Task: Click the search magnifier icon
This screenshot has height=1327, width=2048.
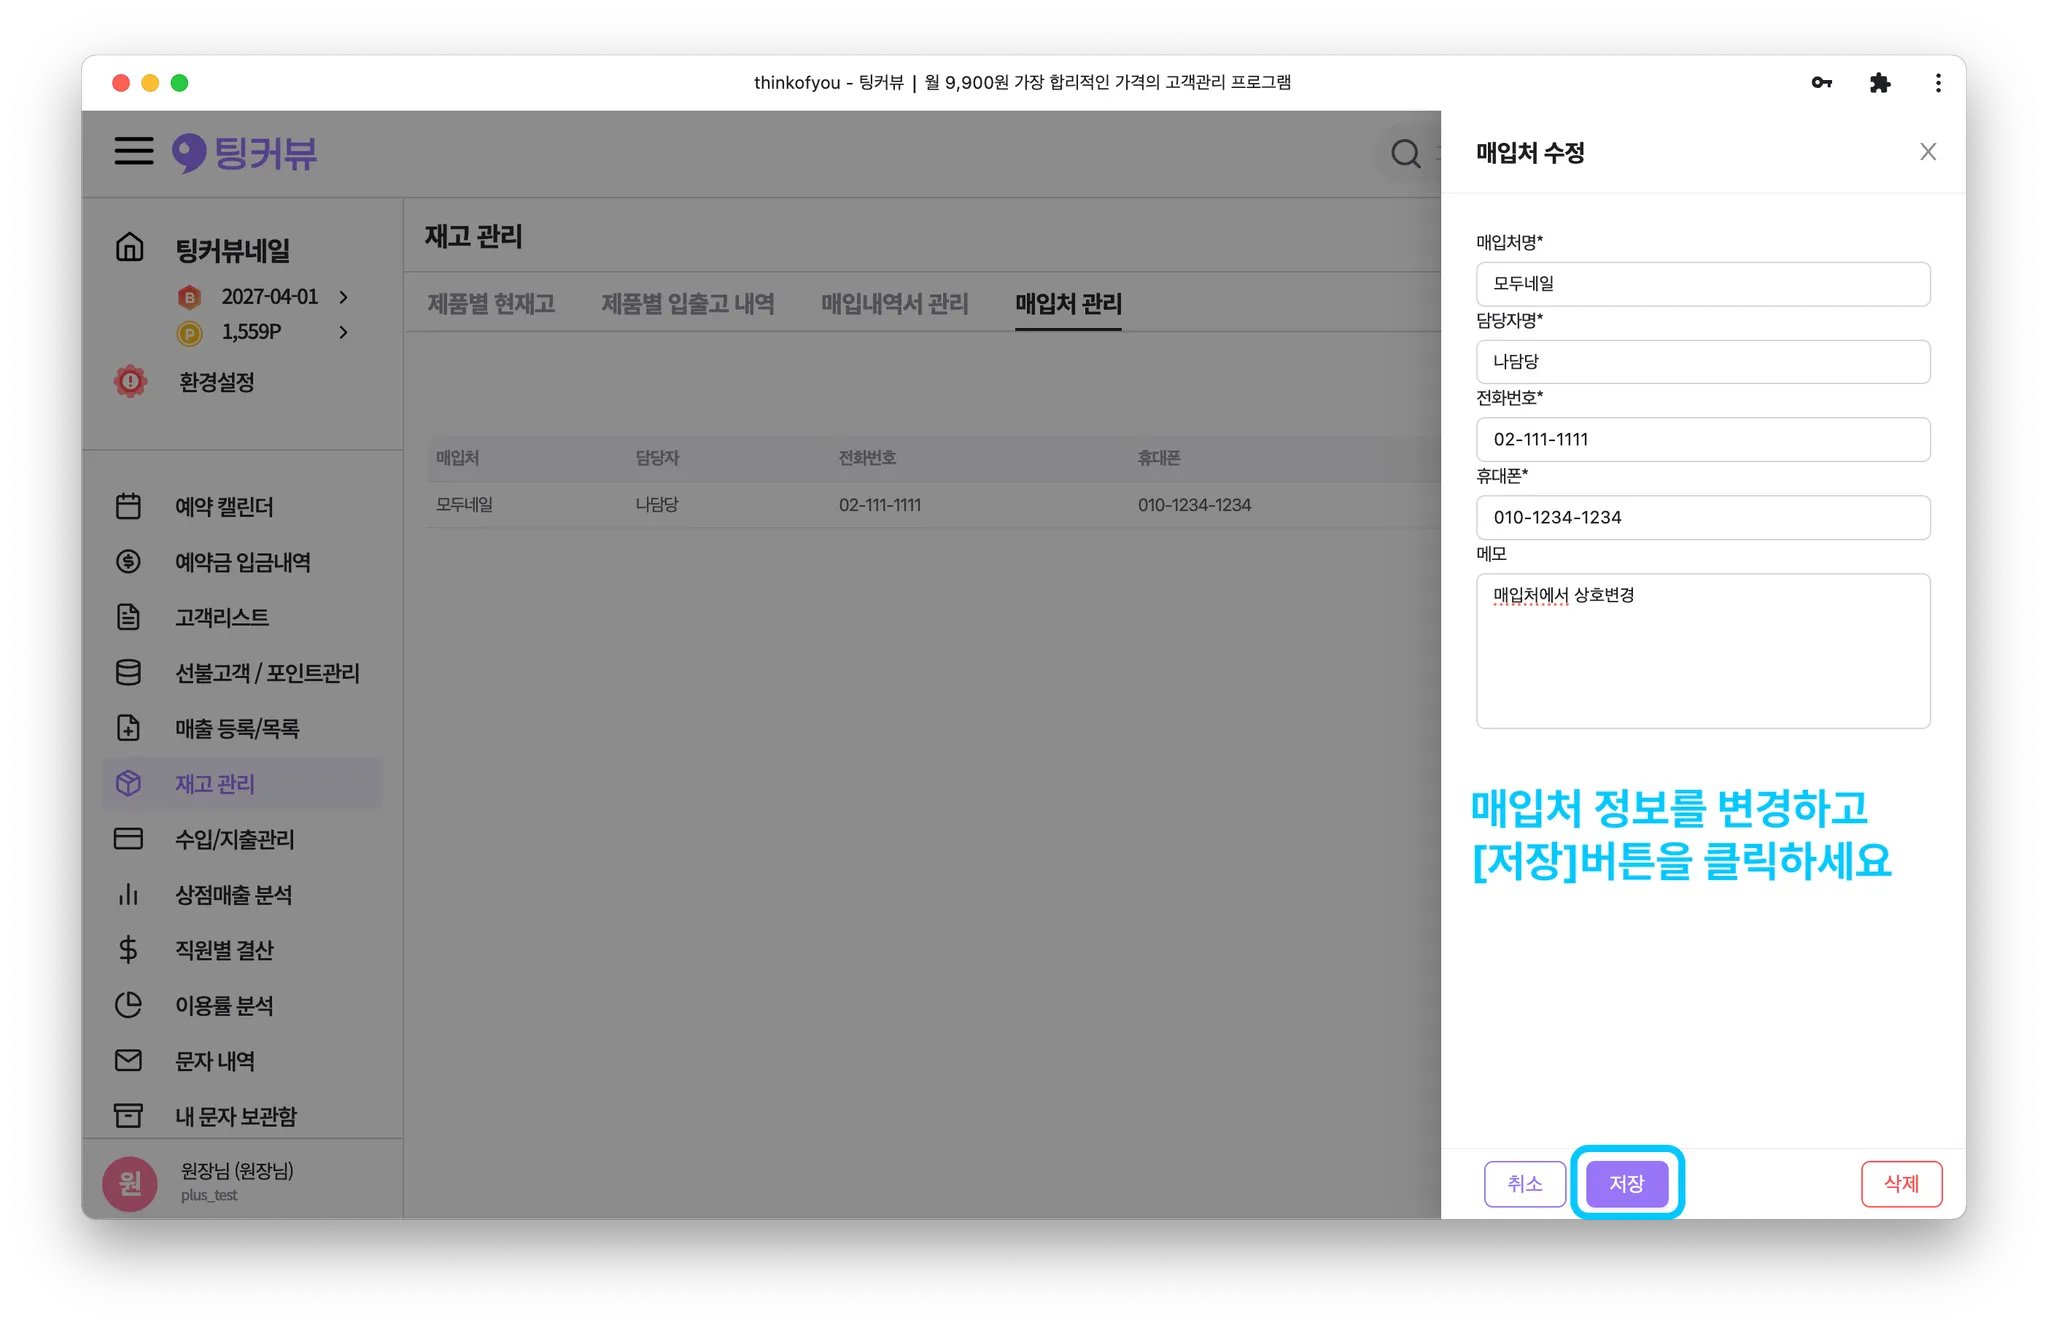Action: (x=1405, y=153)
